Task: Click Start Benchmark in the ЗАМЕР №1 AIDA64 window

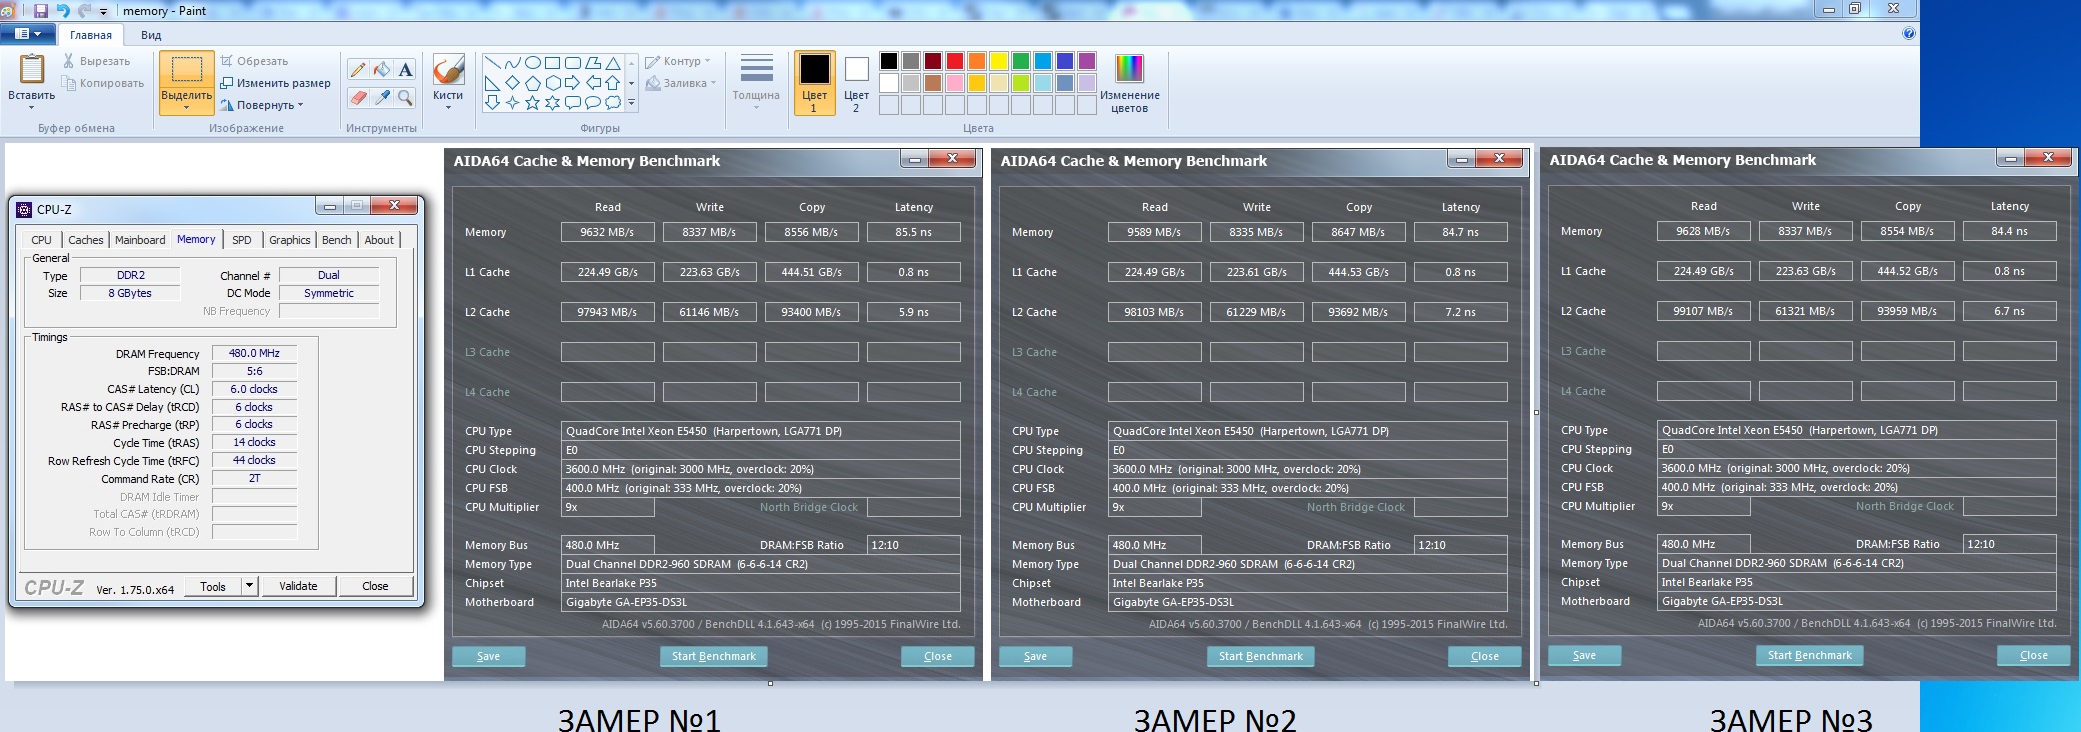Action: click(714, 656)
